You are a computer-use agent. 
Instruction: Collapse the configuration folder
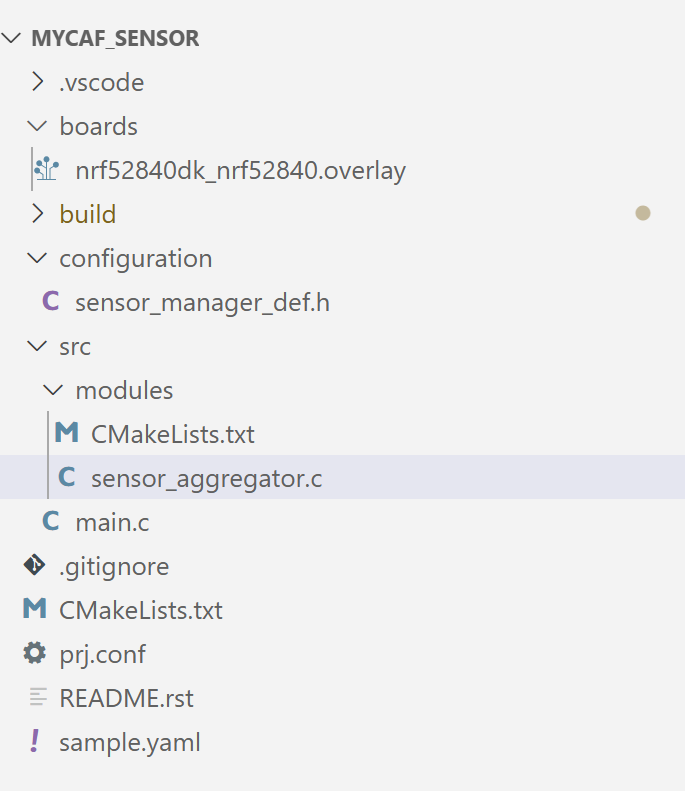(38, 258)
